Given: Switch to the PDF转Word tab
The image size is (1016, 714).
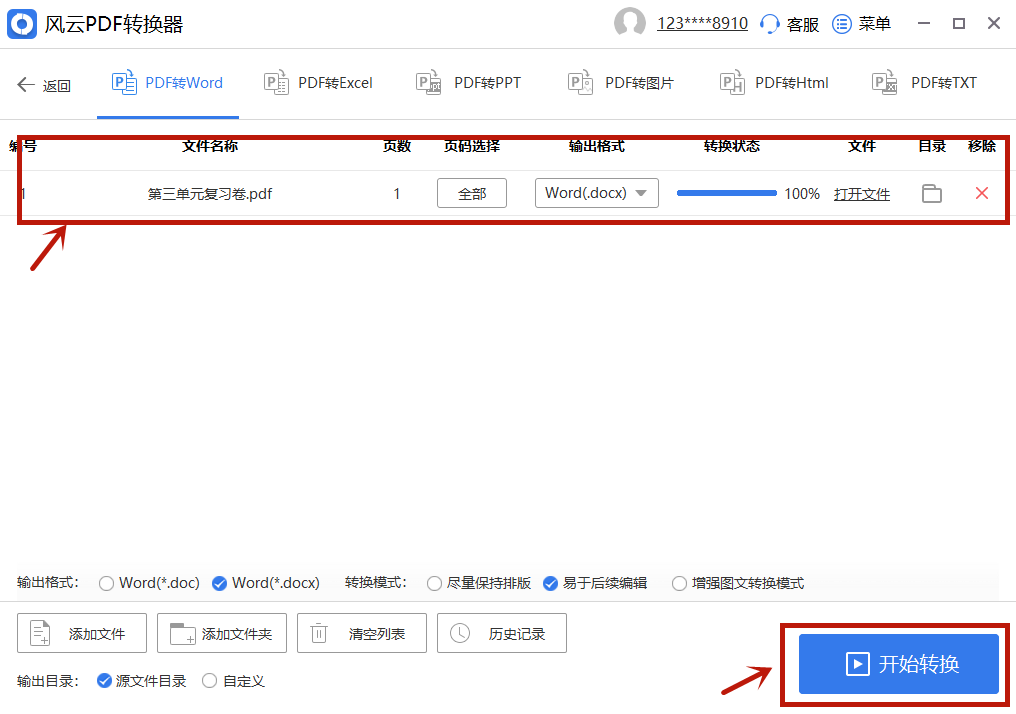Looking at the screenshot, I should pos(168,83).
